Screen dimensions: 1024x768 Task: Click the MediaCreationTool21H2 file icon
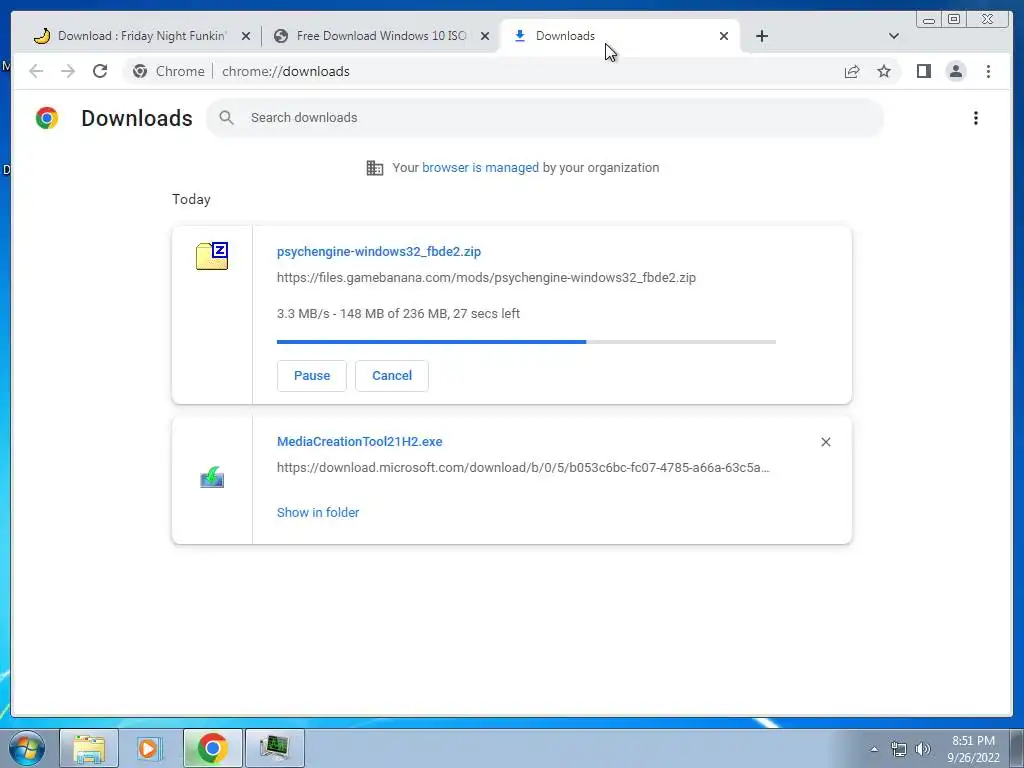(212, 477)
